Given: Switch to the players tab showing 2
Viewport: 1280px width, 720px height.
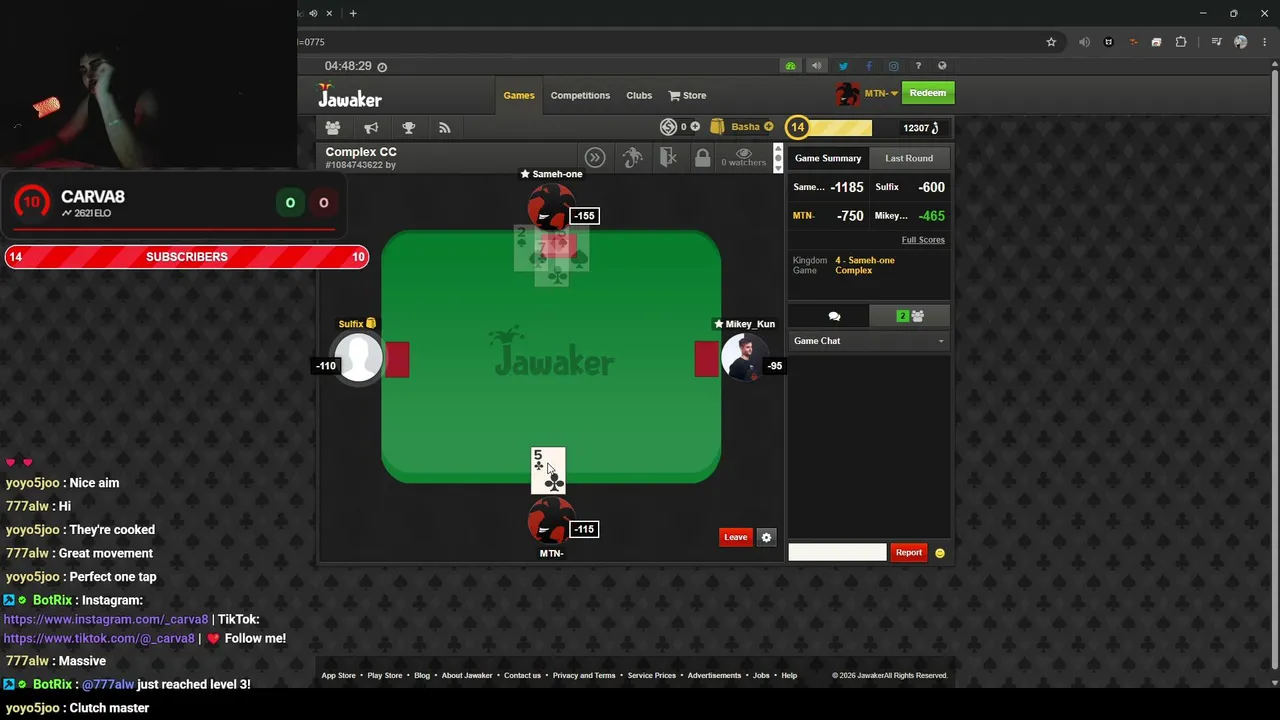Looking at the screenshot, I should pos(910,316).
